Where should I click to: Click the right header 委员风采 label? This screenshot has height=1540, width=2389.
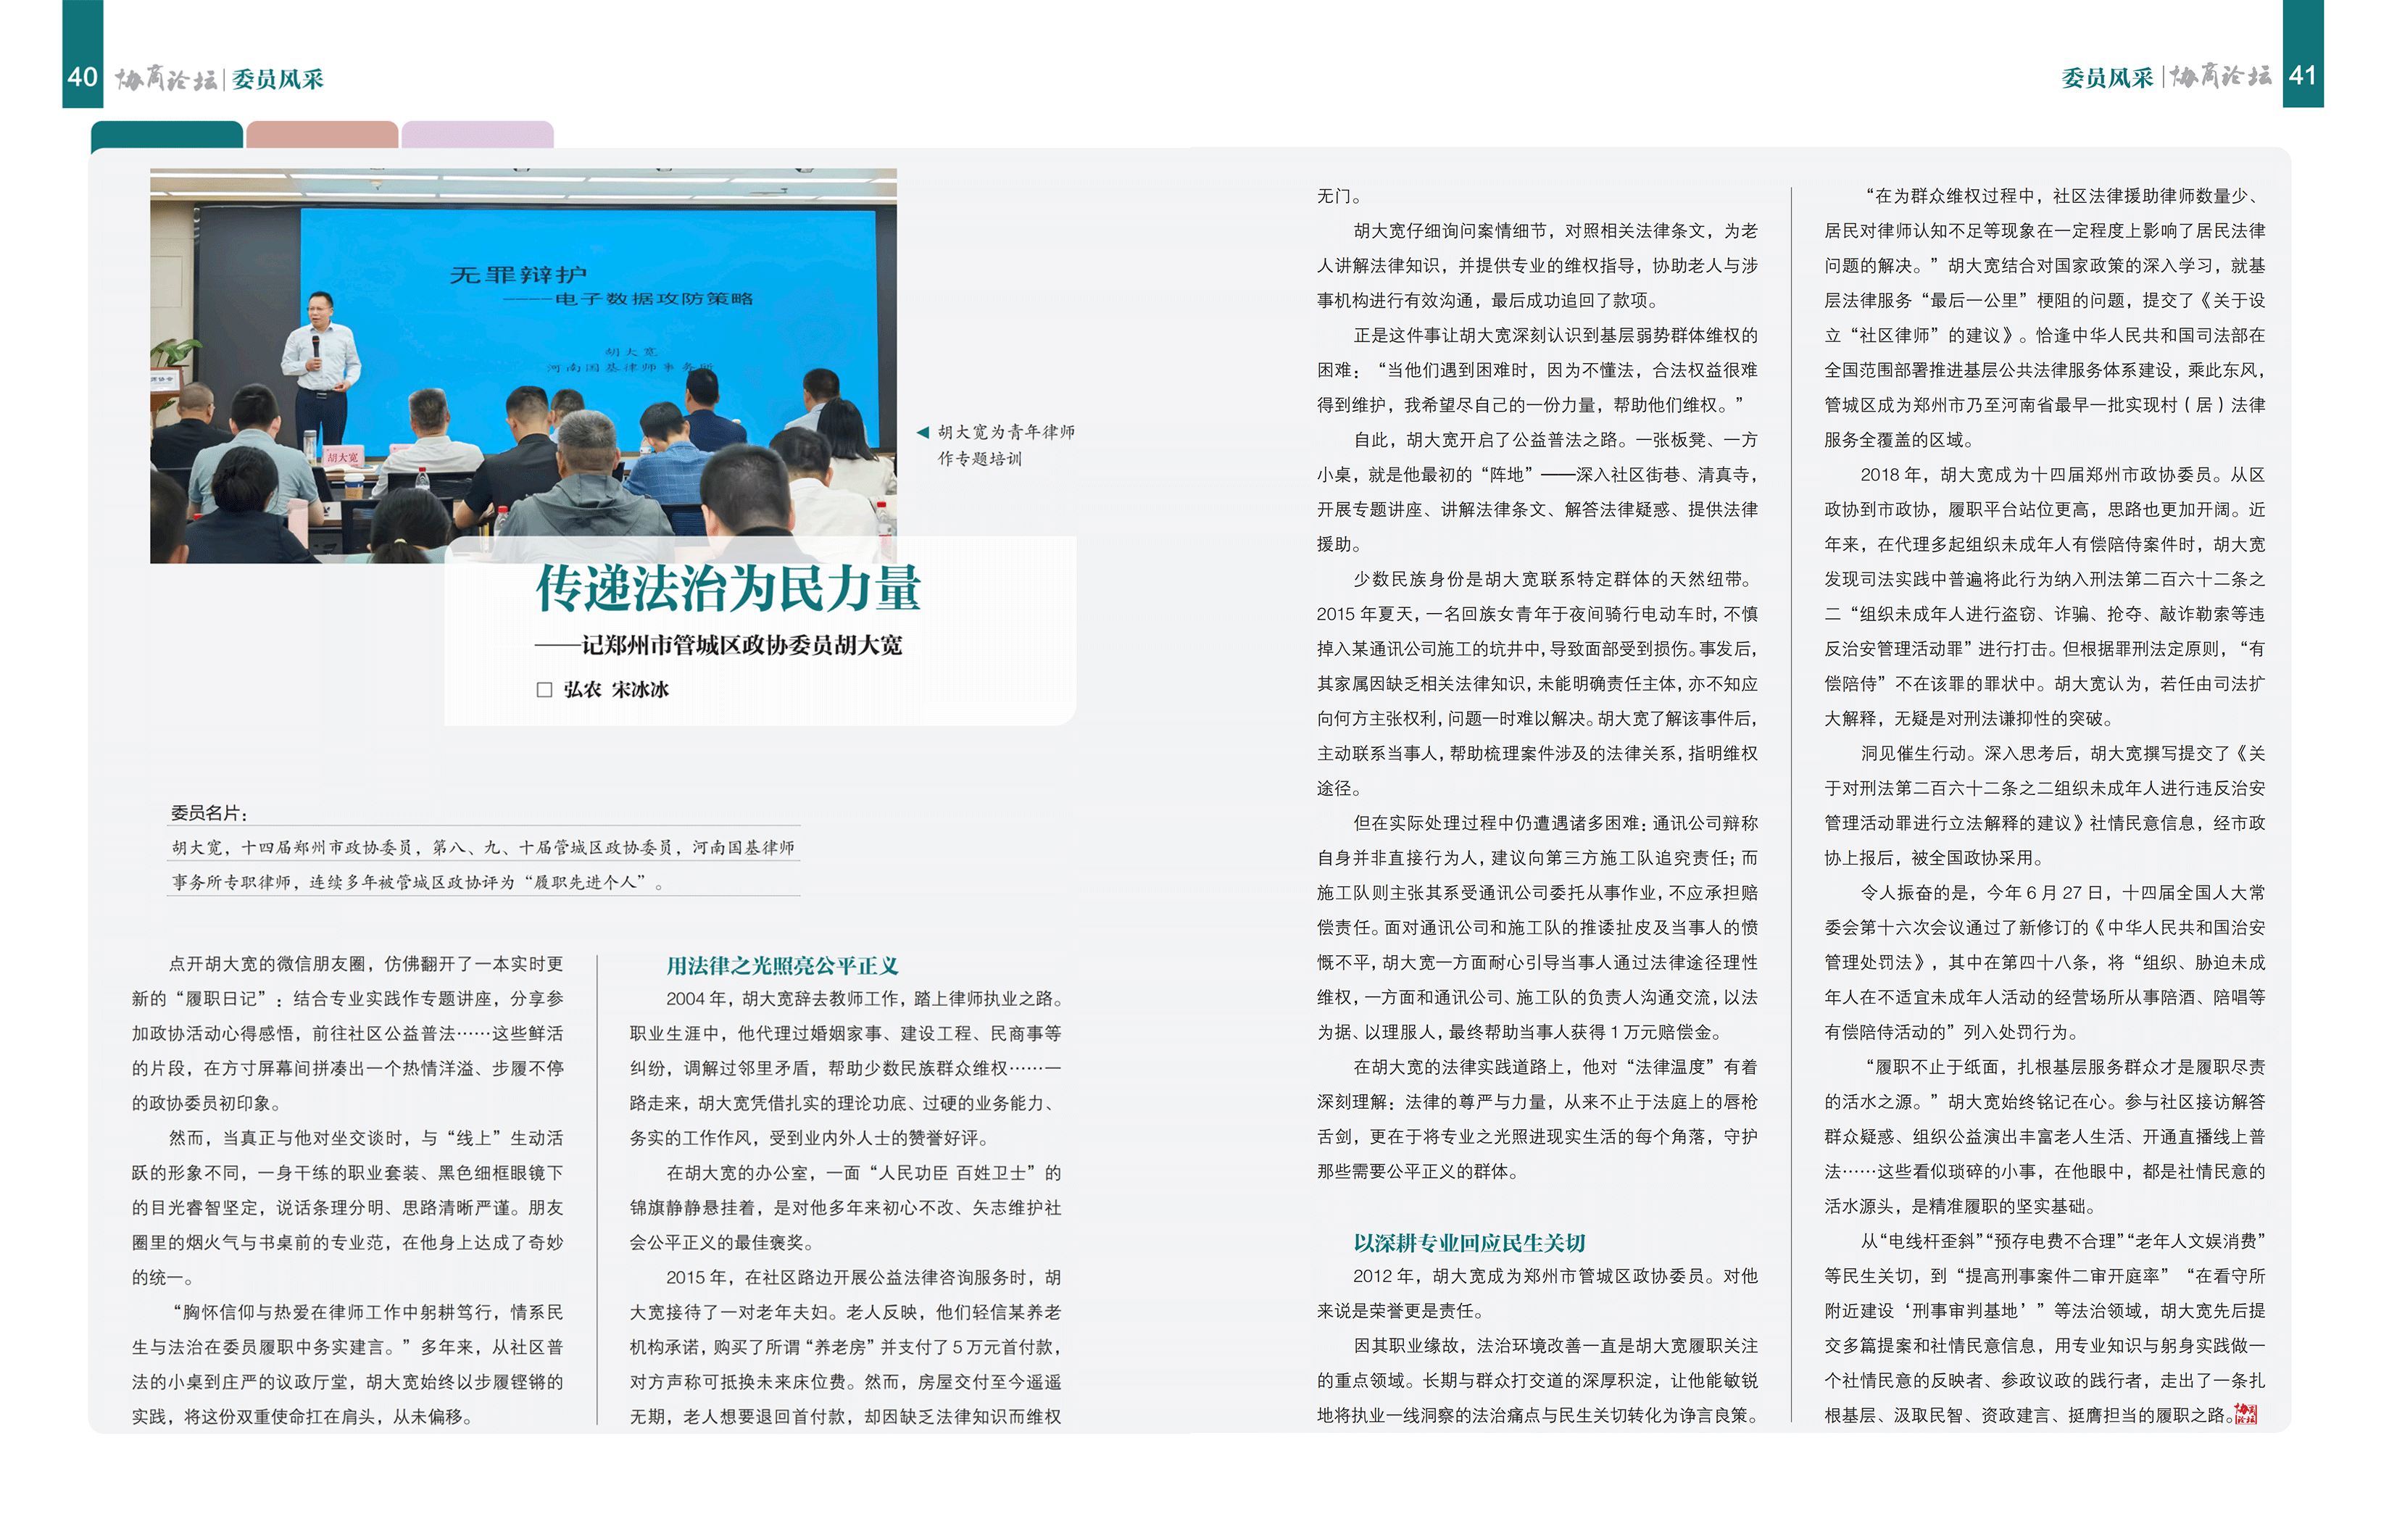(x=2106, y=78)
